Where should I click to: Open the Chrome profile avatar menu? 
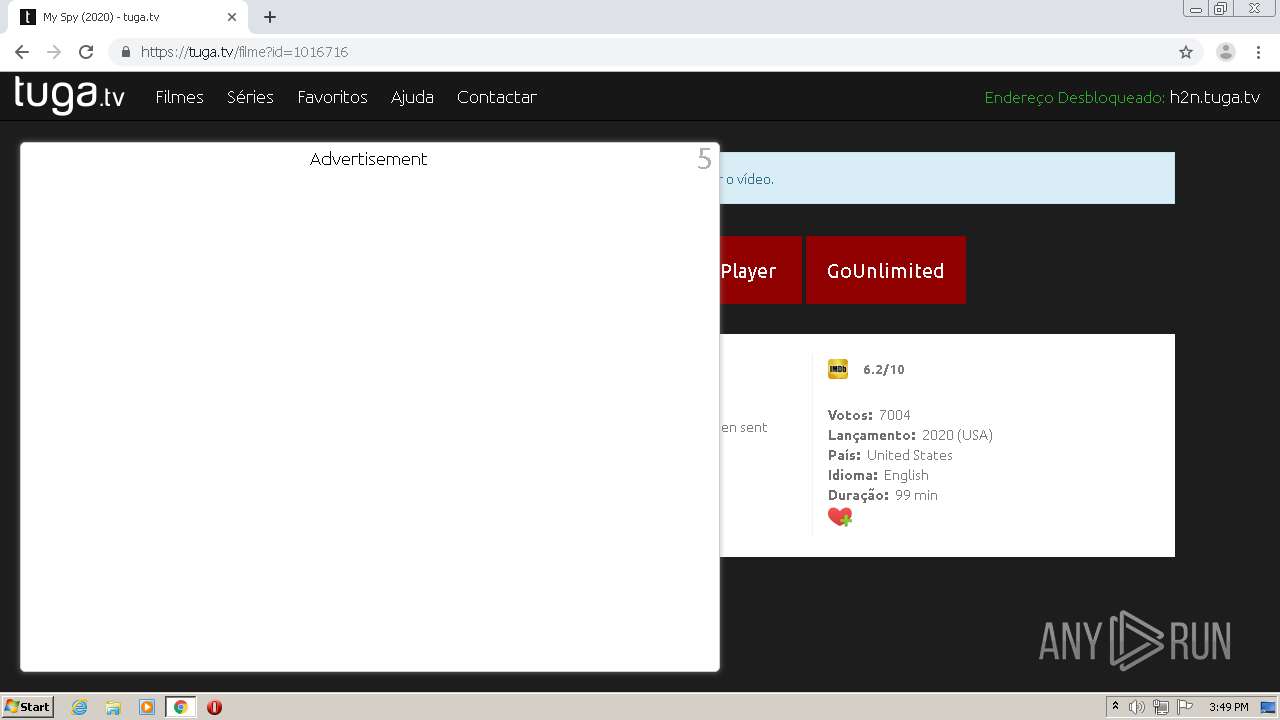(1226, 52)
